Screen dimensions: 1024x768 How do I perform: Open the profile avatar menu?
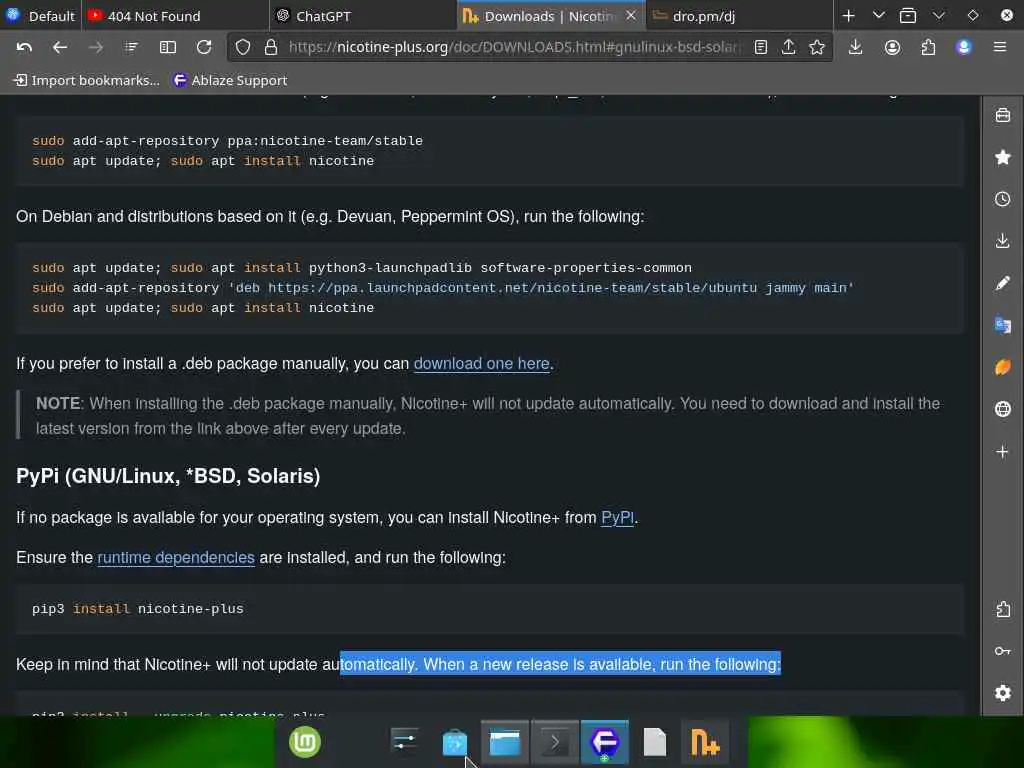(x=964, y=47)
